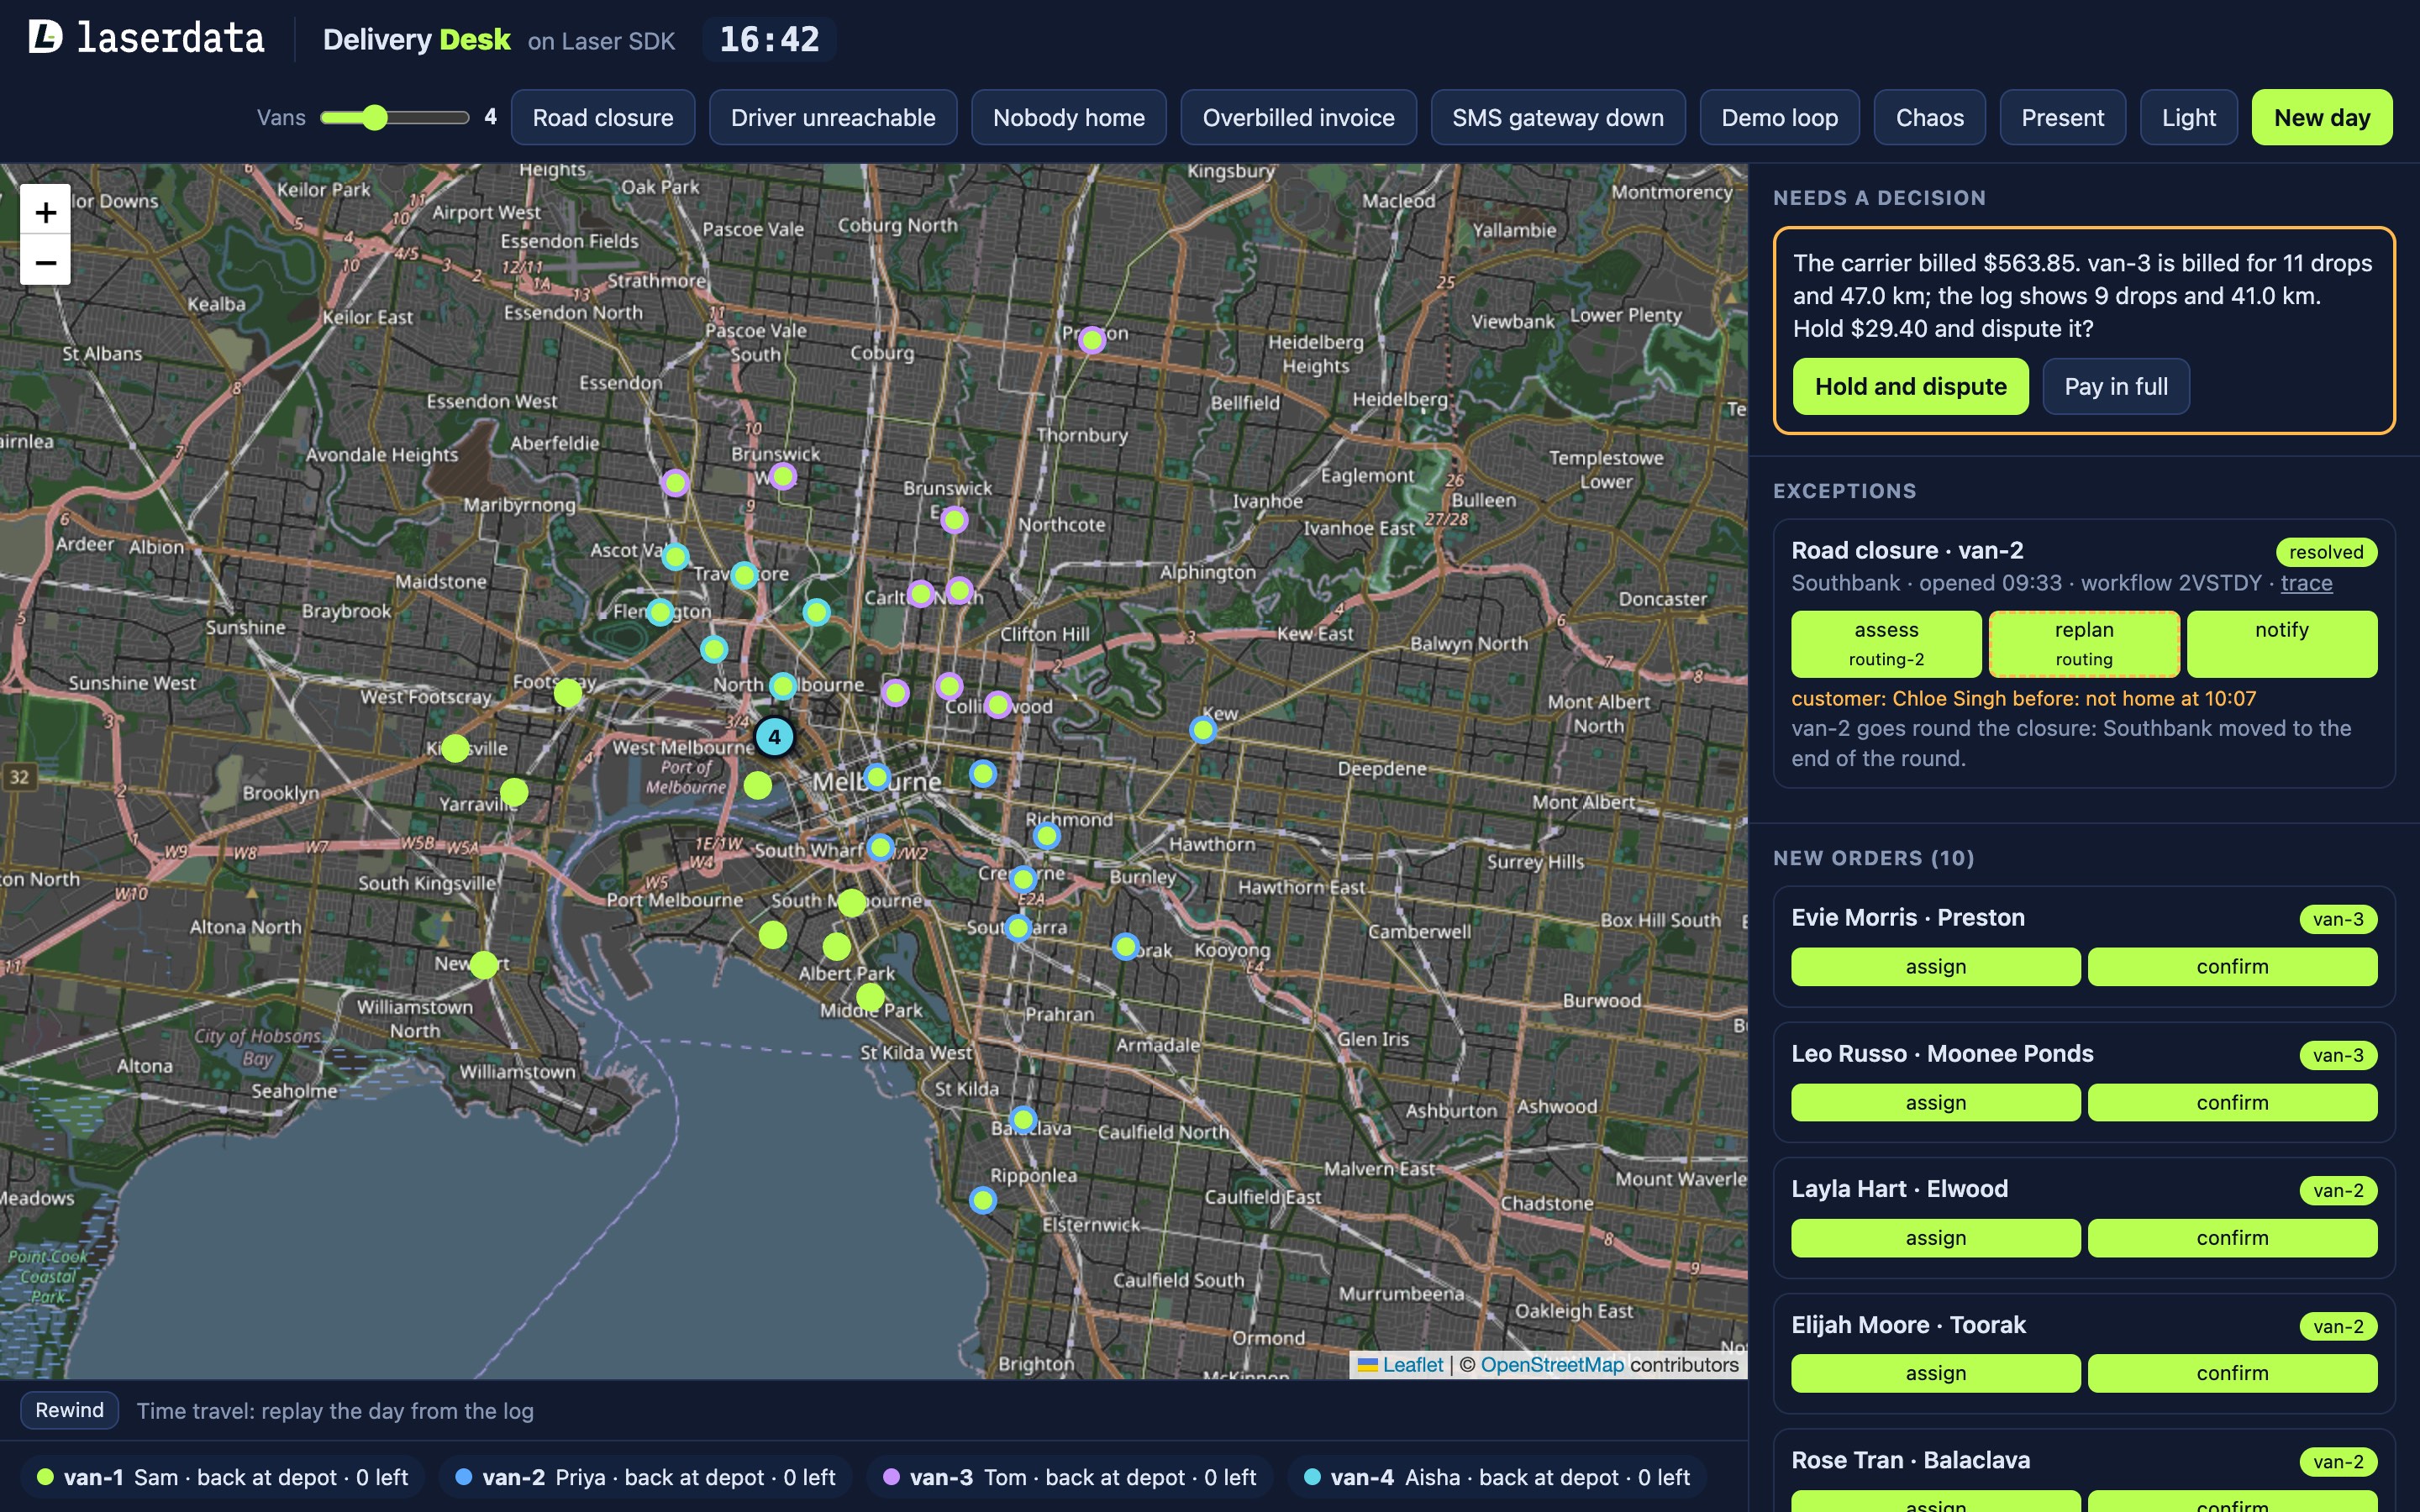Click confirm for Leo Russo order
This screenshot has height=1512, width=2420.
pos(2232,1103)
